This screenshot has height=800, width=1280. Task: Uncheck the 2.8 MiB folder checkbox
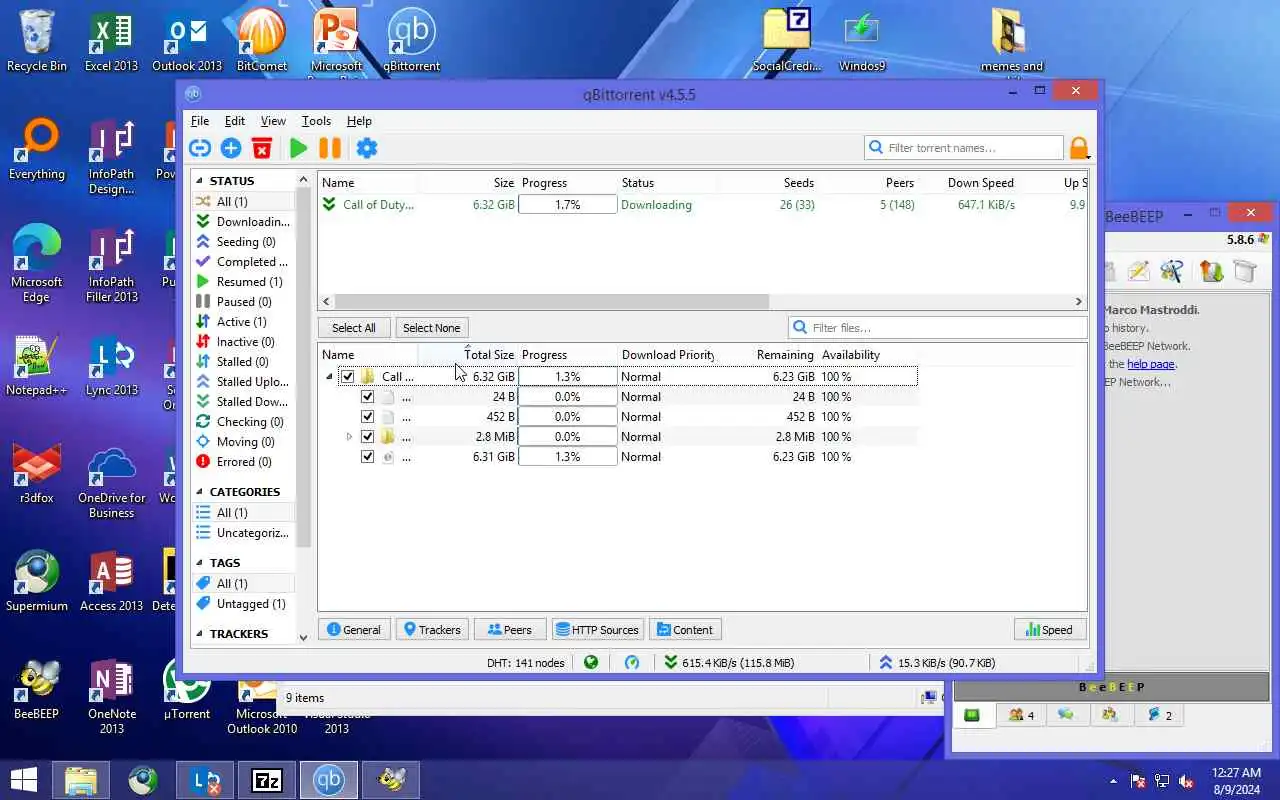click(367, 437)
